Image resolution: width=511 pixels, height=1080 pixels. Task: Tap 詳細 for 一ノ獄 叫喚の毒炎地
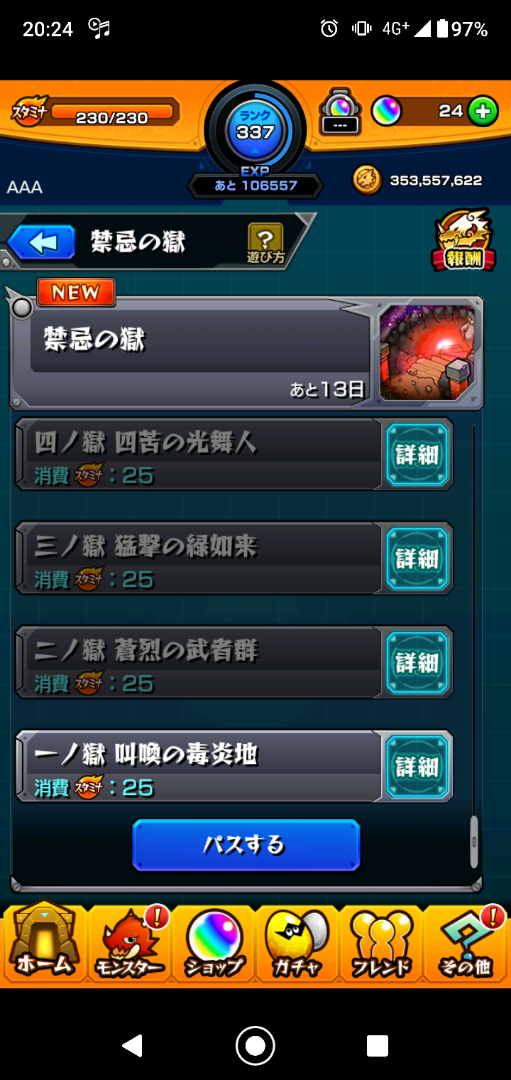tap(417, 767)
